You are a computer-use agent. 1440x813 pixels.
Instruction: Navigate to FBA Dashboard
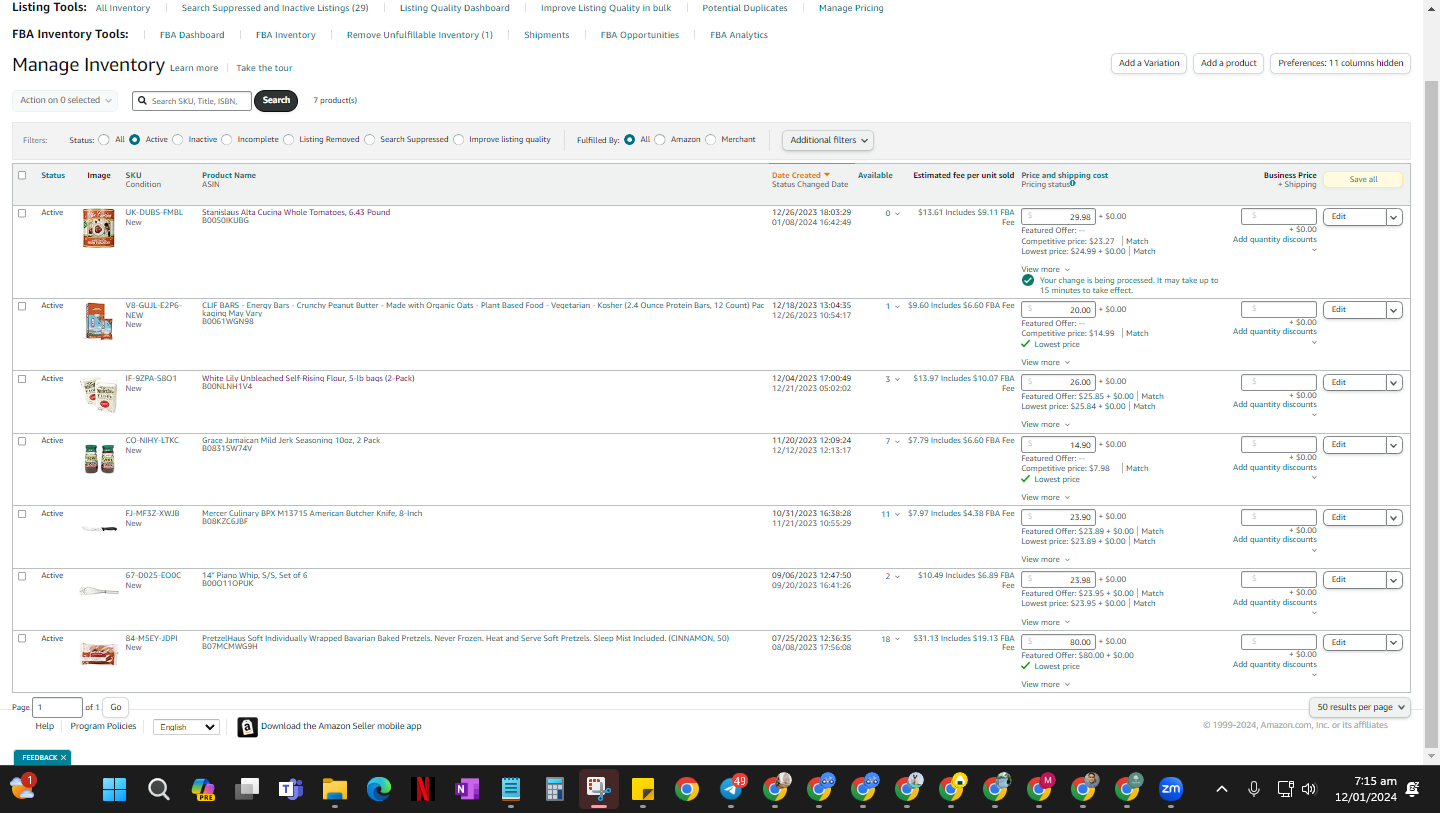[192, 35]
